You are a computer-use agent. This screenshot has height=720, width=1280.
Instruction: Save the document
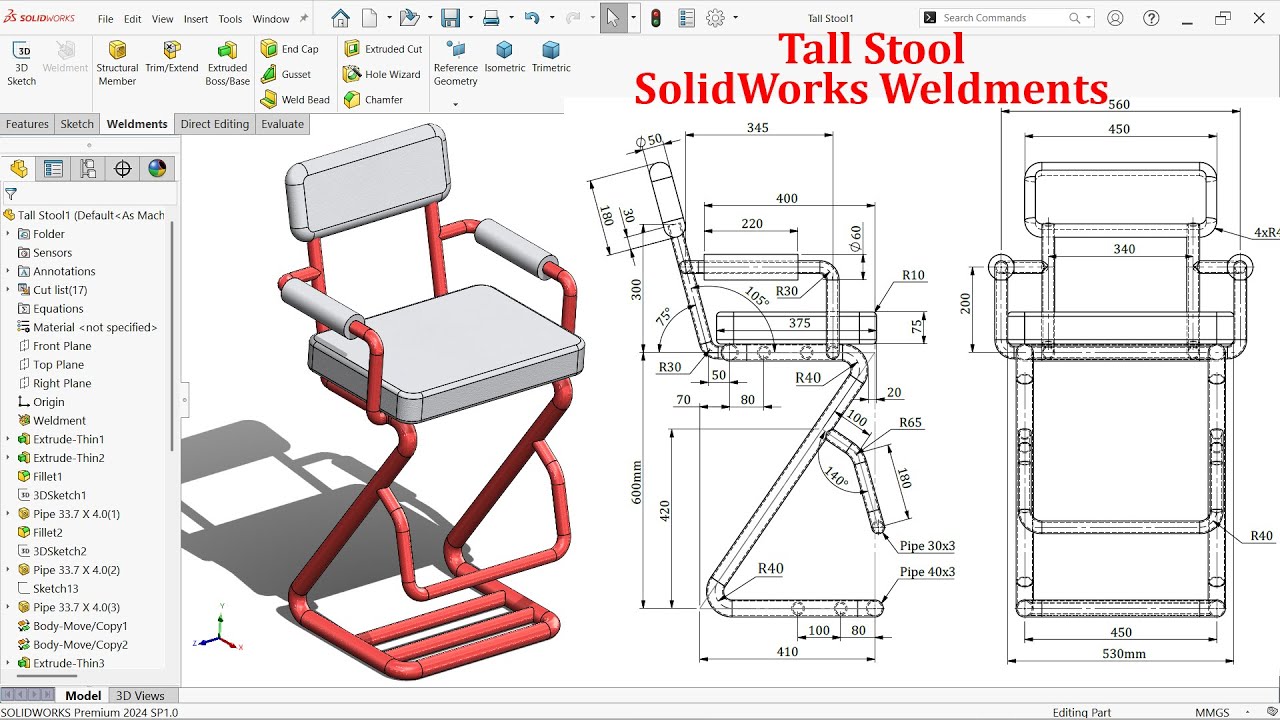(450, 18)
